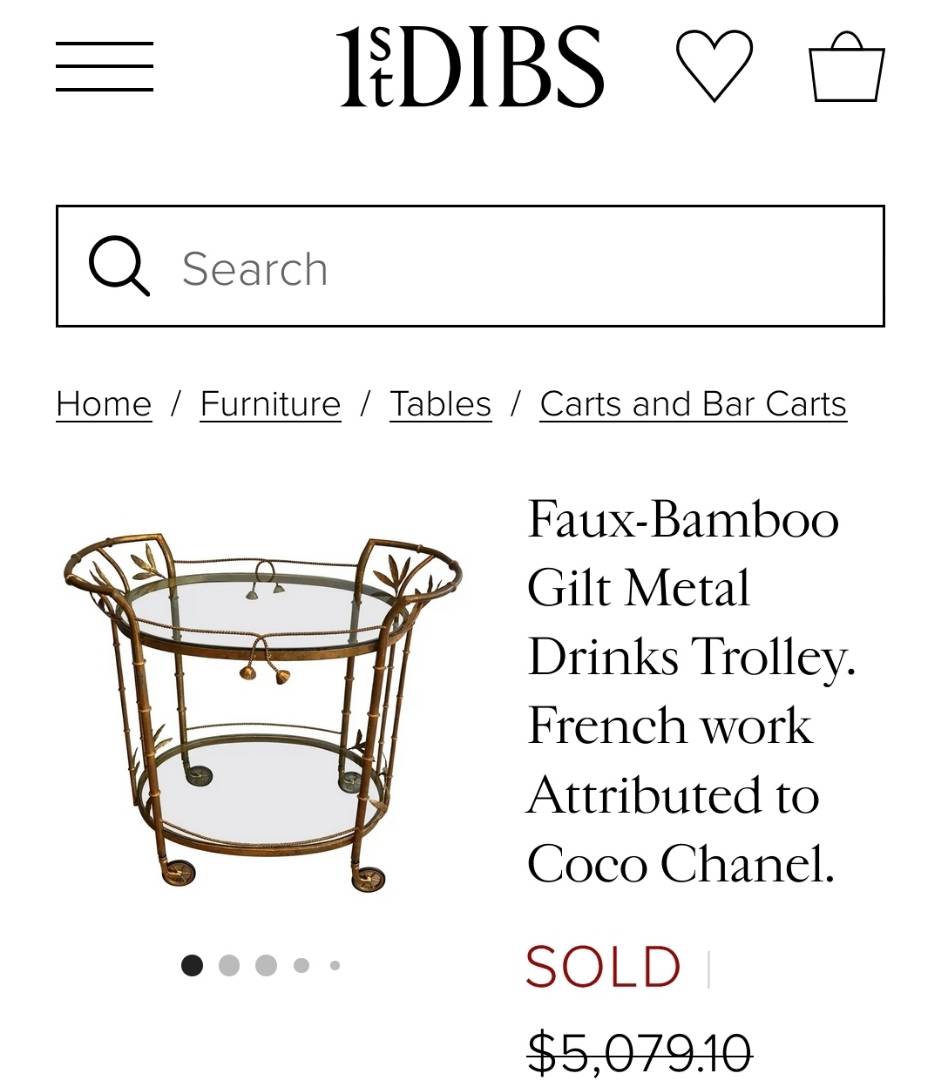
Task: Jump to the third carousel dot
Action: click(266, 965)
